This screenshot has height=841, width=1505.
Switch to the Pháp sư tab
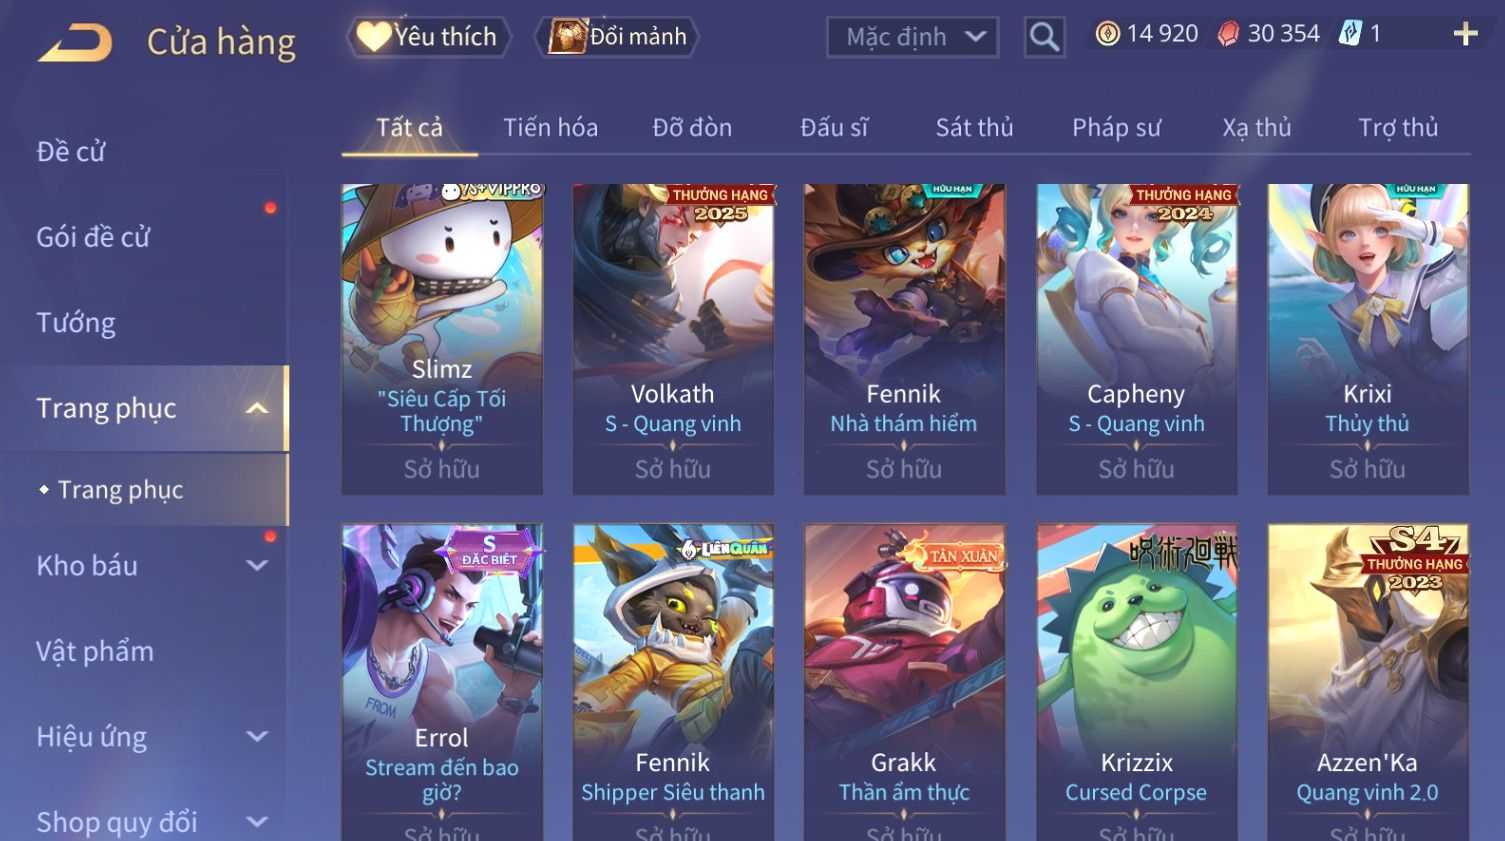(x=1116, y=127)
